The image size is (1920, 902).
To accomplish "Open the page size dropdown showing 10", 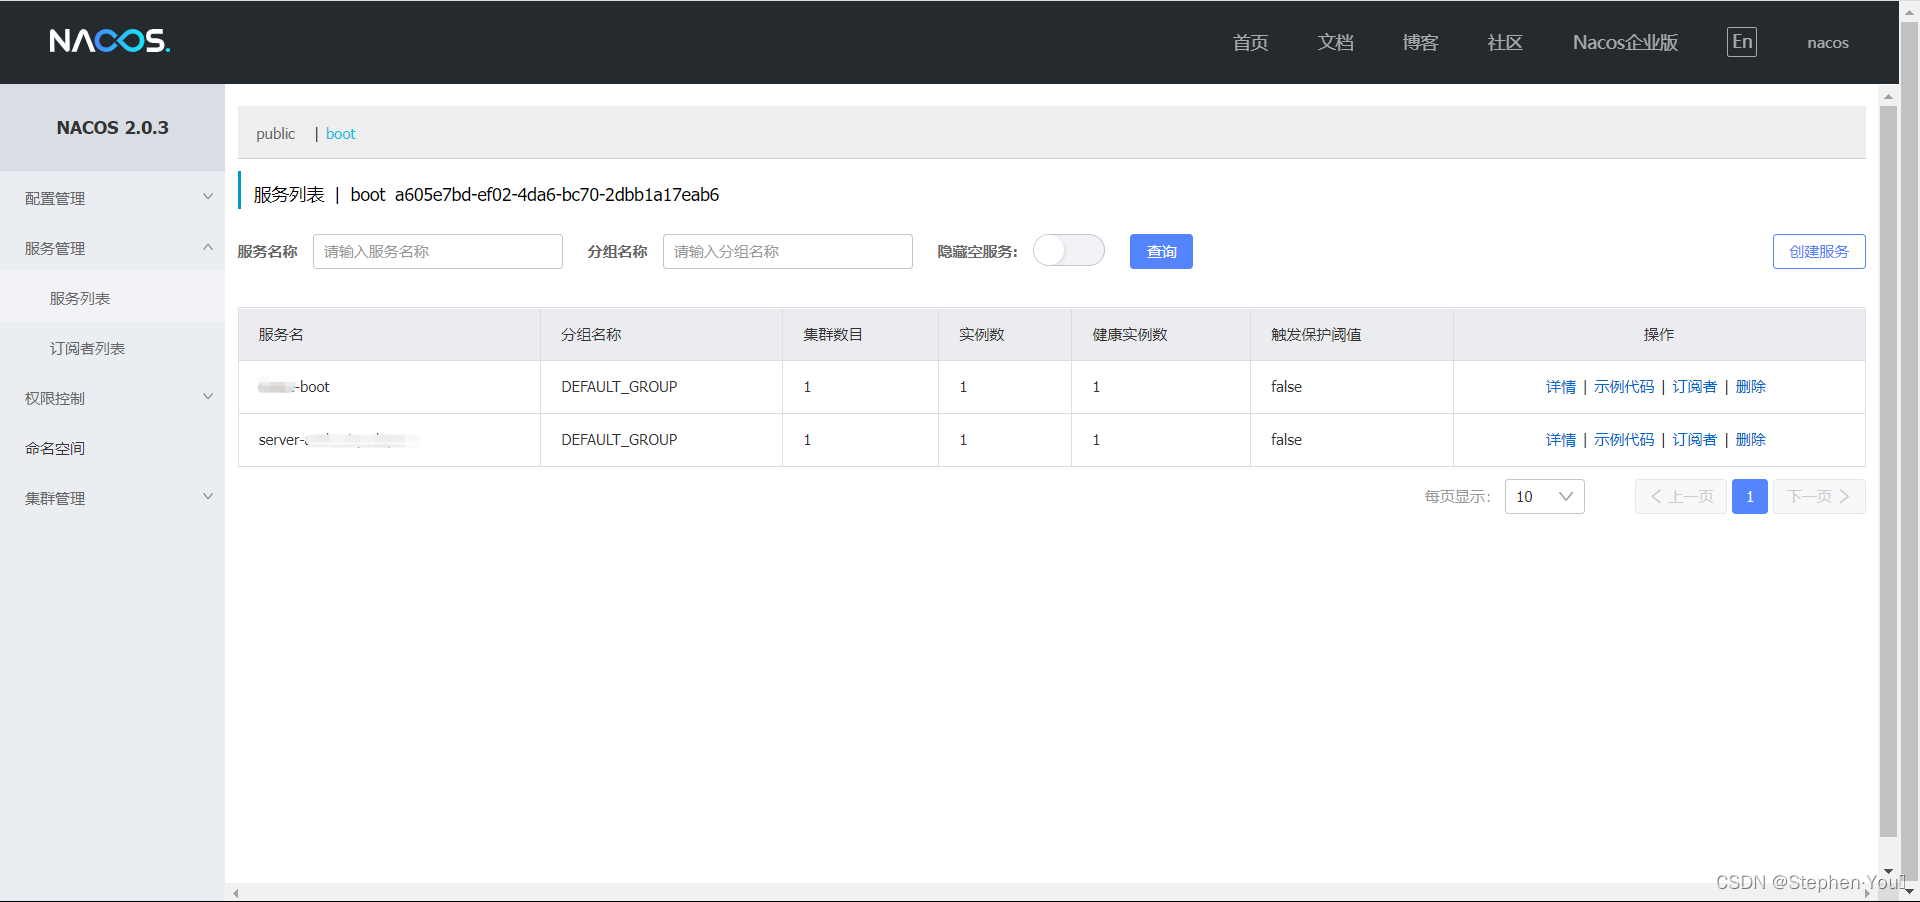I will pyautogui.click(x=1544, y=497).
